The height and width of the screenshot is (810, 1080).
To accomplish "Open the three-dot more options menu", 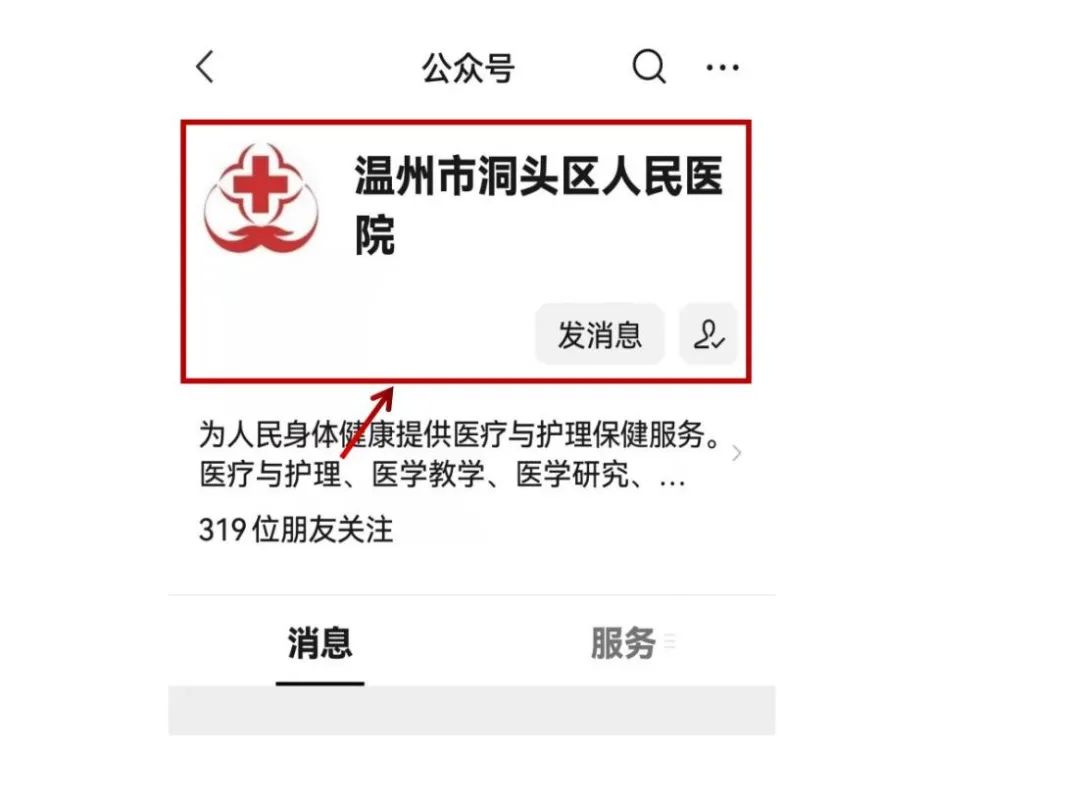I will pos(723,68).
